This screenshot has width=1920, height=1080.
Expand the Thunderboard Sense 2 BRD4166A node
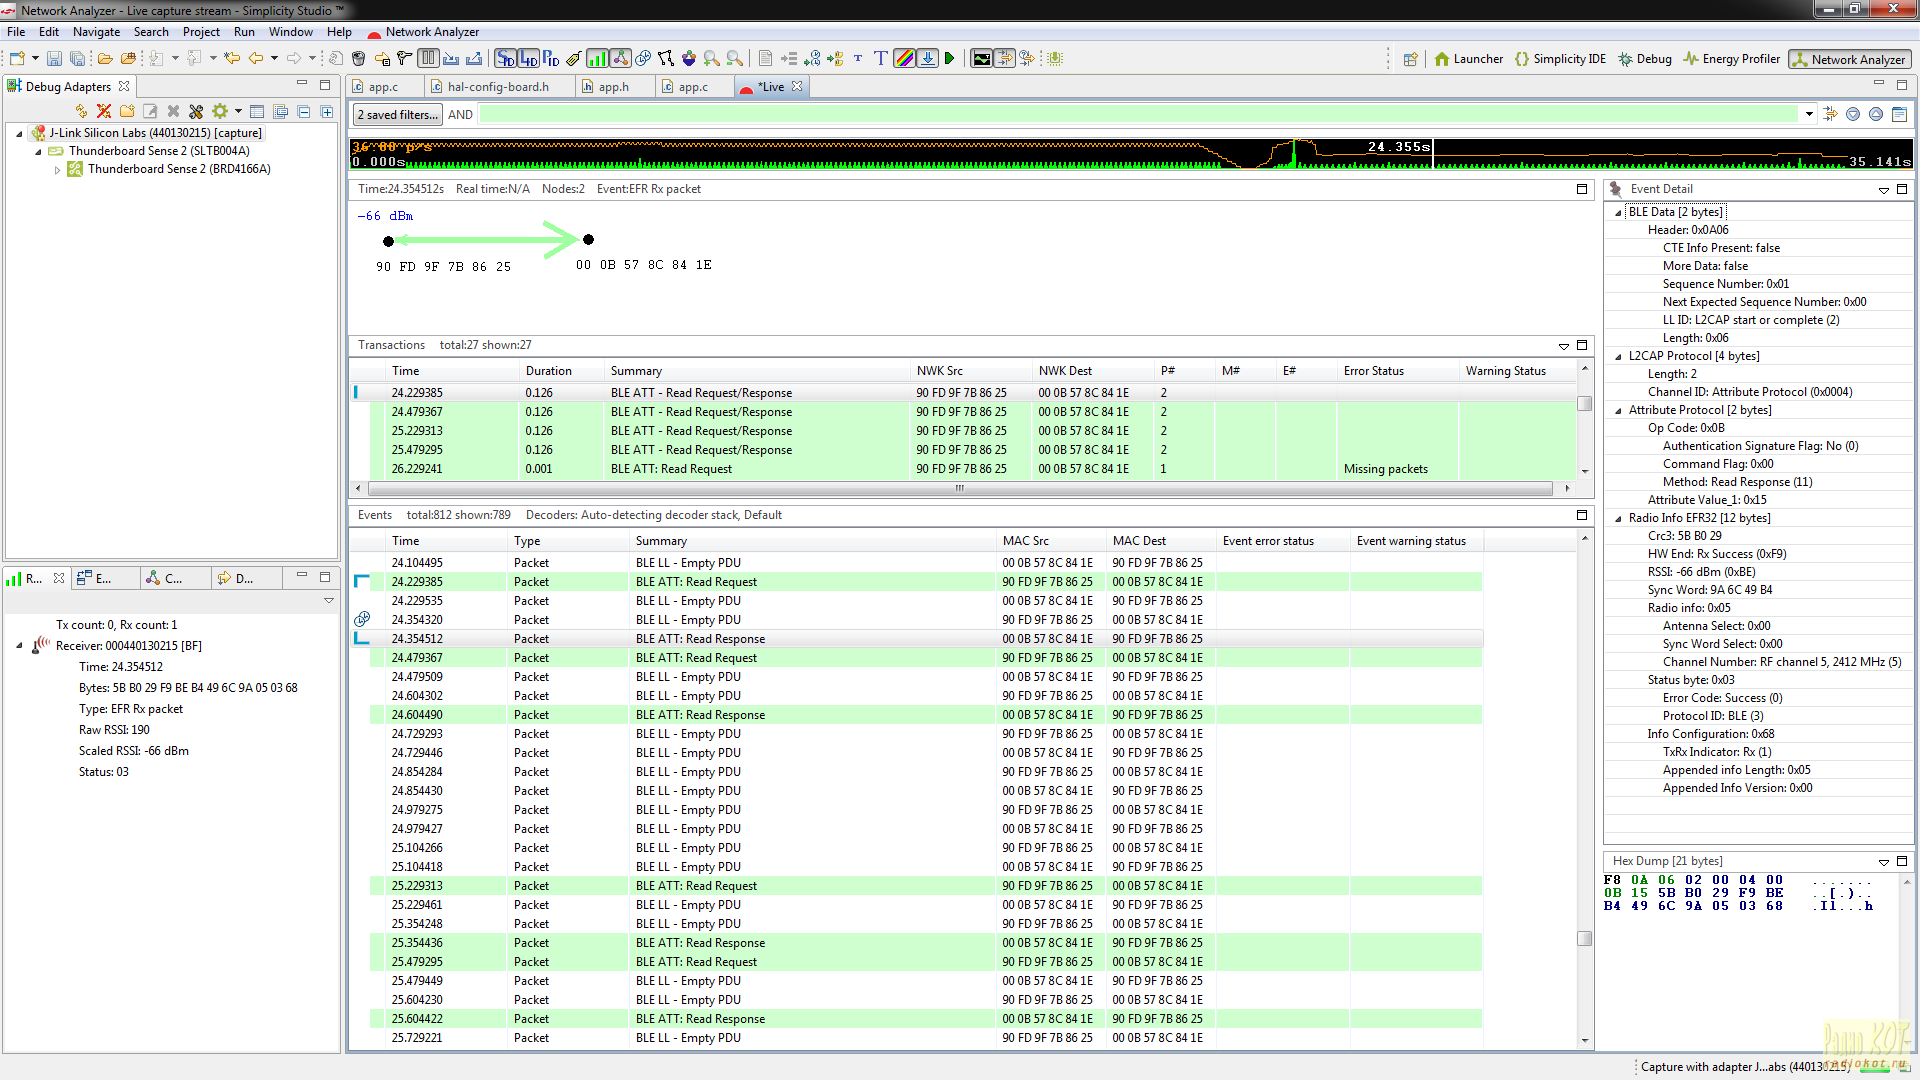[57, 170]
